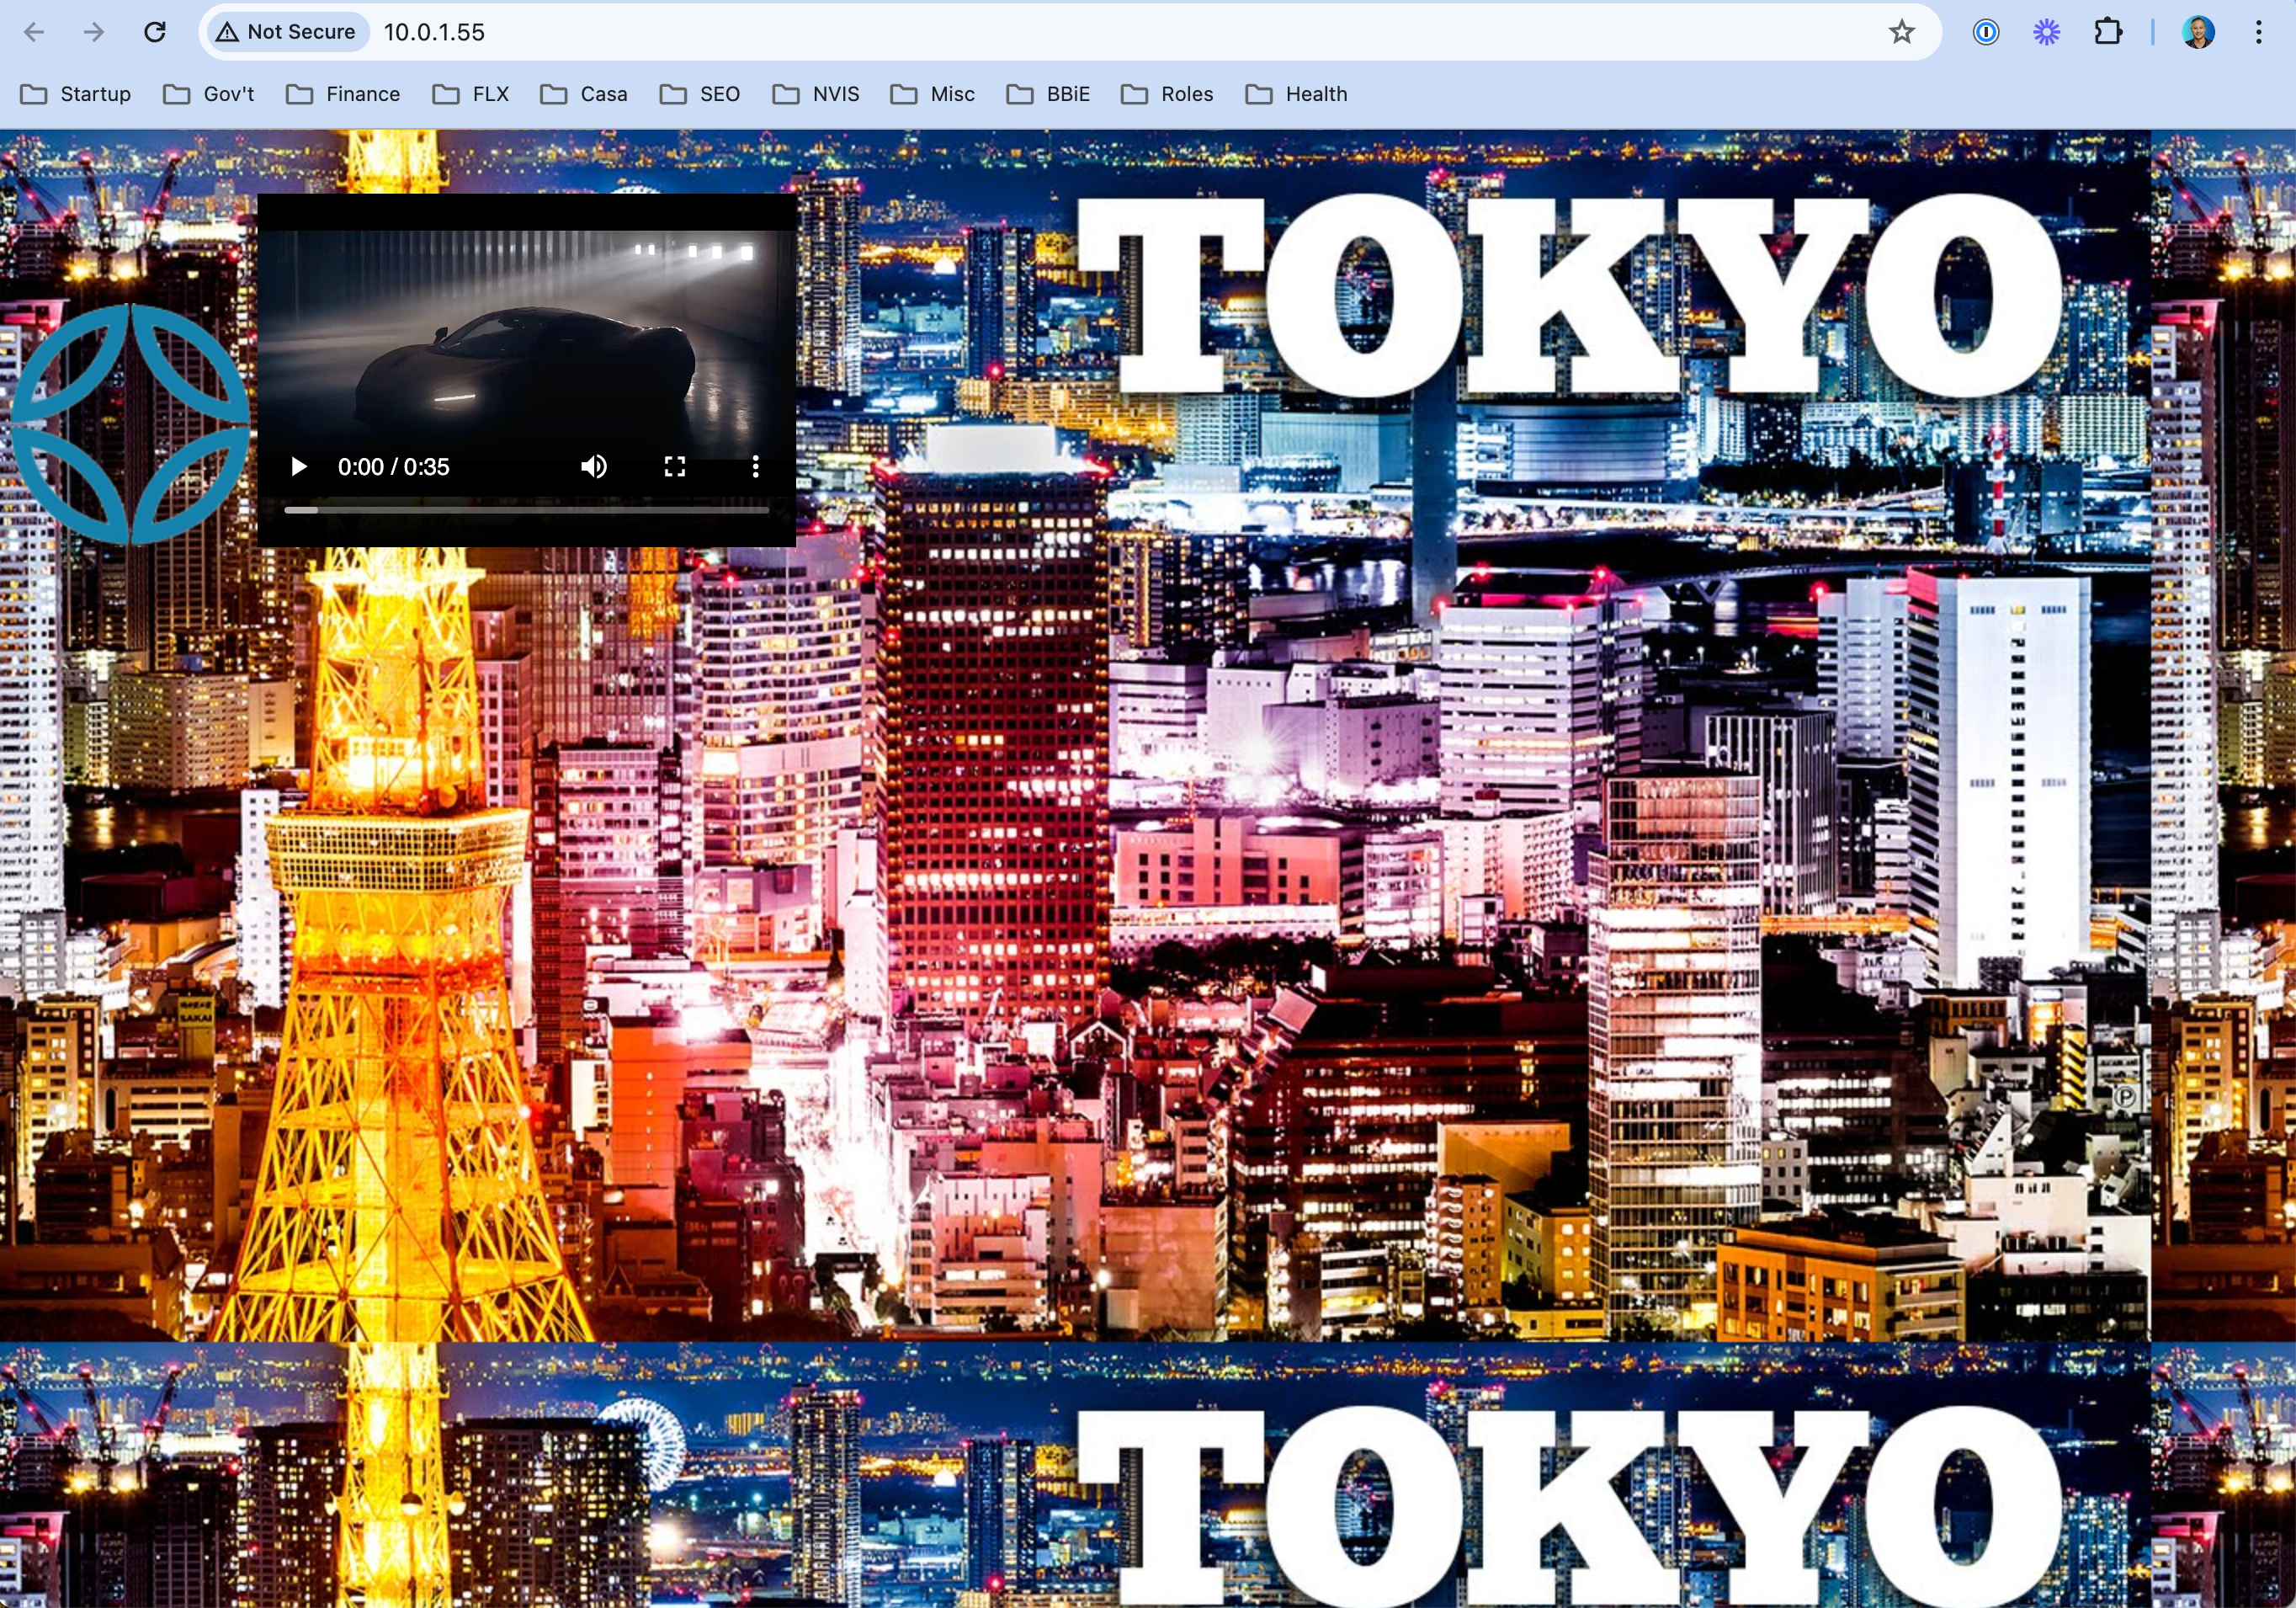Click the blue circular logo image
Viewport: 2296px width, 1608px height.
(130, 424)
